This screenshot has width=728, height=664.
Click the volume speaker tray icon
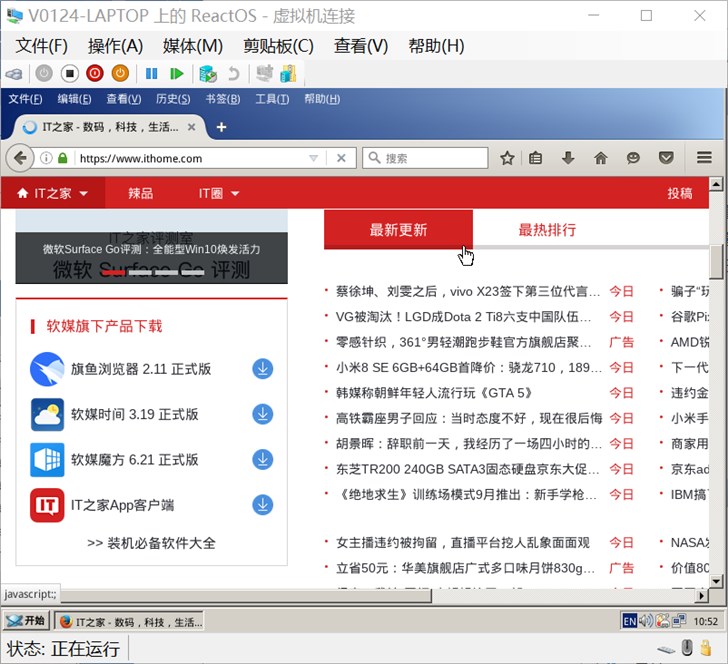click(645, 621)
